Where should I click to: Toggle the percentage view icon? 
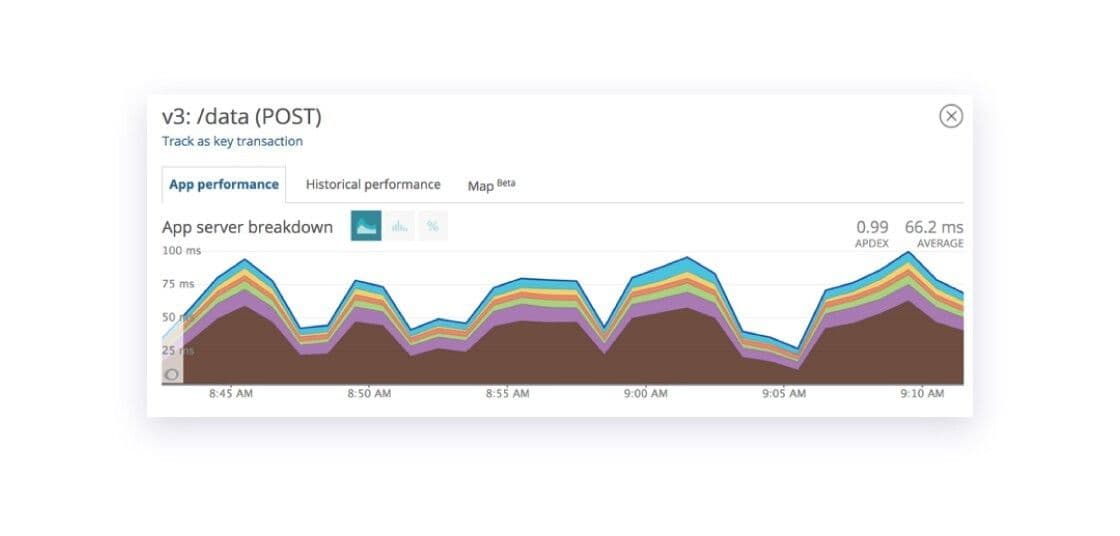(433, 227)
